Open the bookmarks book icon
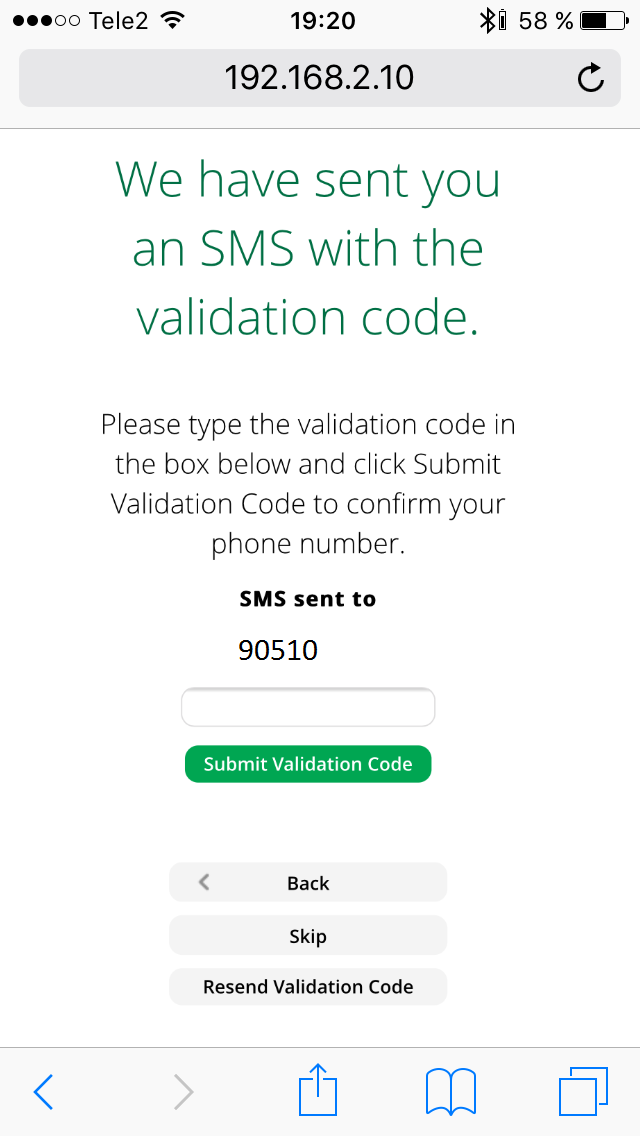This screenshot has width=640, height=1136. [x=450, y=1091]
